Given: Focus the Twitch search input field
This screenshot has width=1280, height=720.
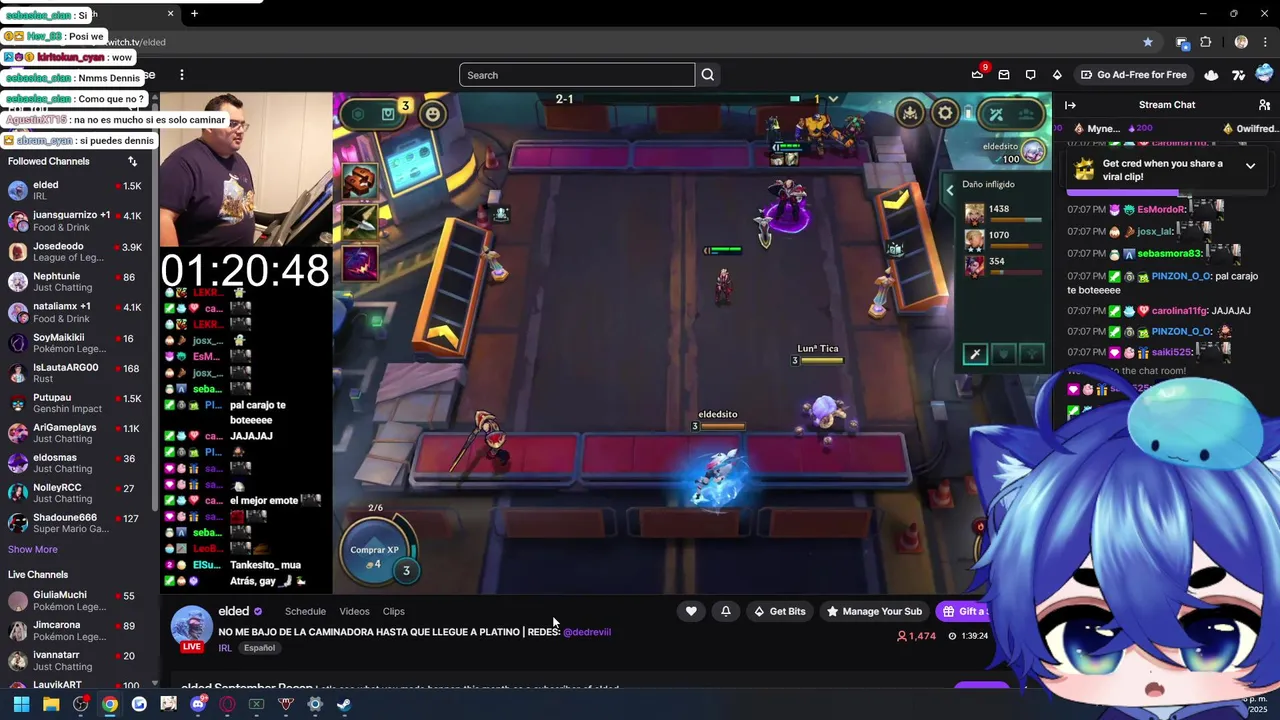Looking at the screenshot, I should point(577,75).
